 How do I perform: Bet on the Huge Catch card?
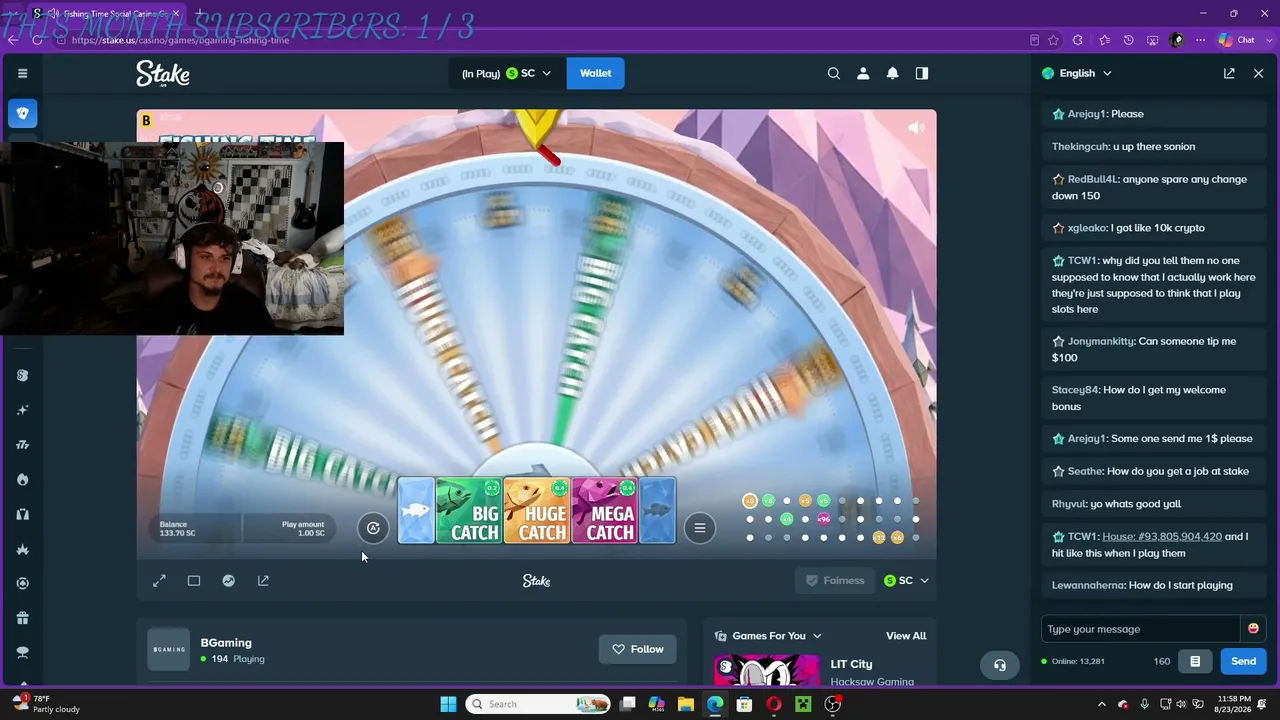pos(537,511)
